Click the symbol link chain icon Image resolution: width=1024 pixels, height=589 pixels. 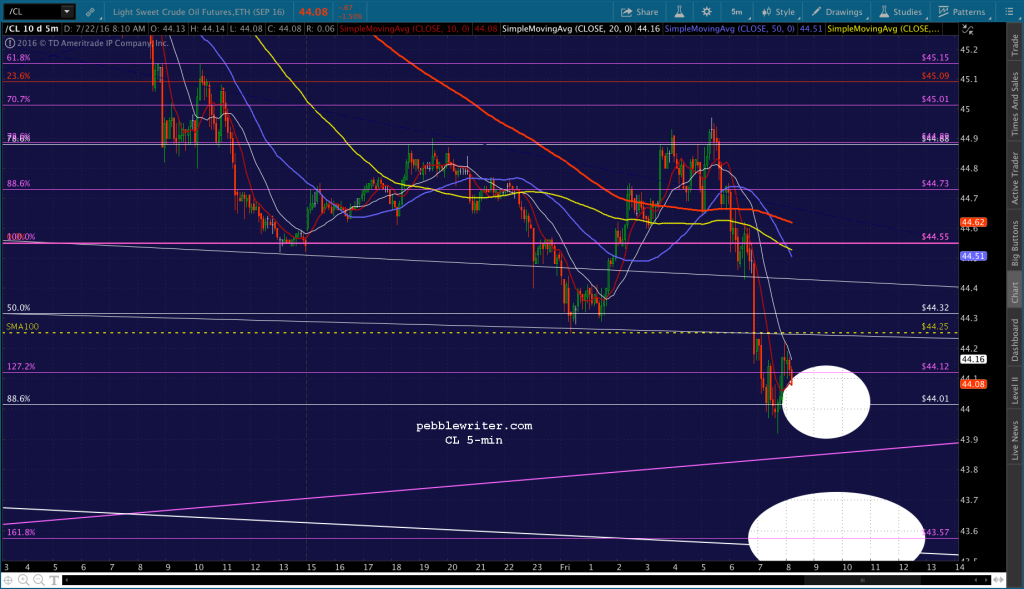(90, 12)
